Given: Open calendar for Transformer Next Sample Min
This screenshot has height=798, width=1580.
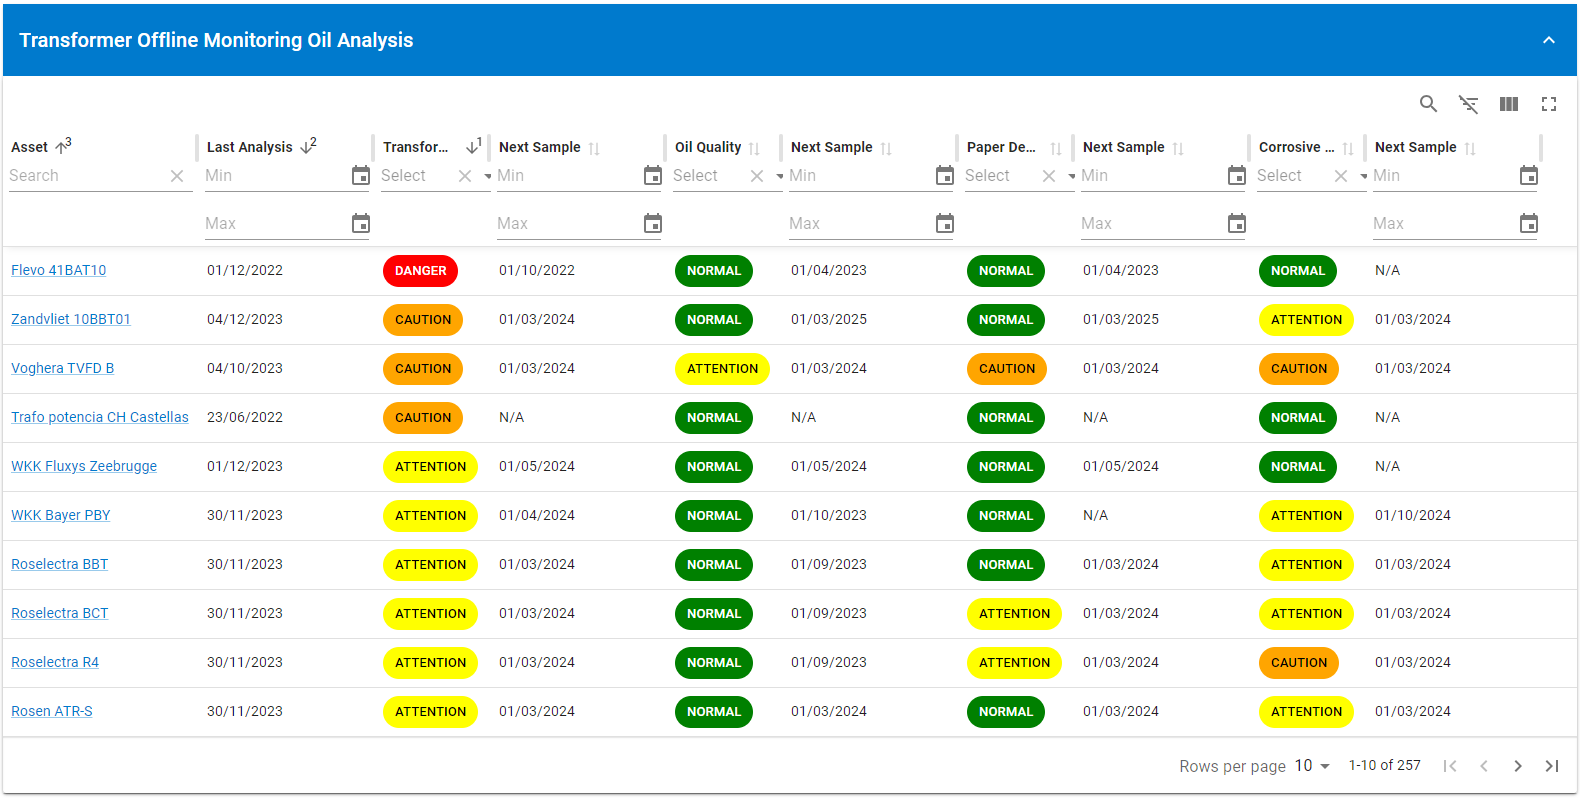Looking at the screenshot, I should click(653, 176).
